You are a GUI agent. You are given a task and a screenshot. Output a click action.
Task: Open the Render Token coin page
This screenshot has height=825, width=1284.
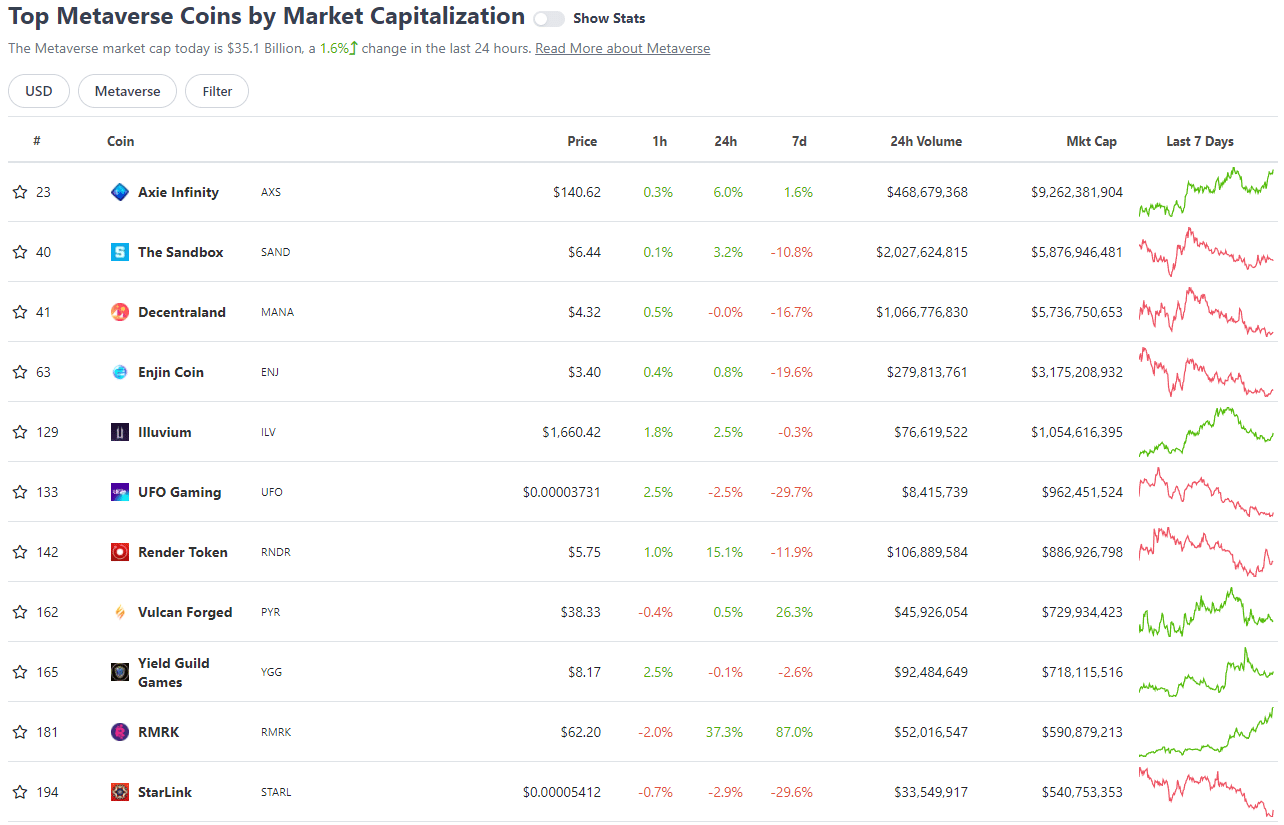[x=183, y=552]
